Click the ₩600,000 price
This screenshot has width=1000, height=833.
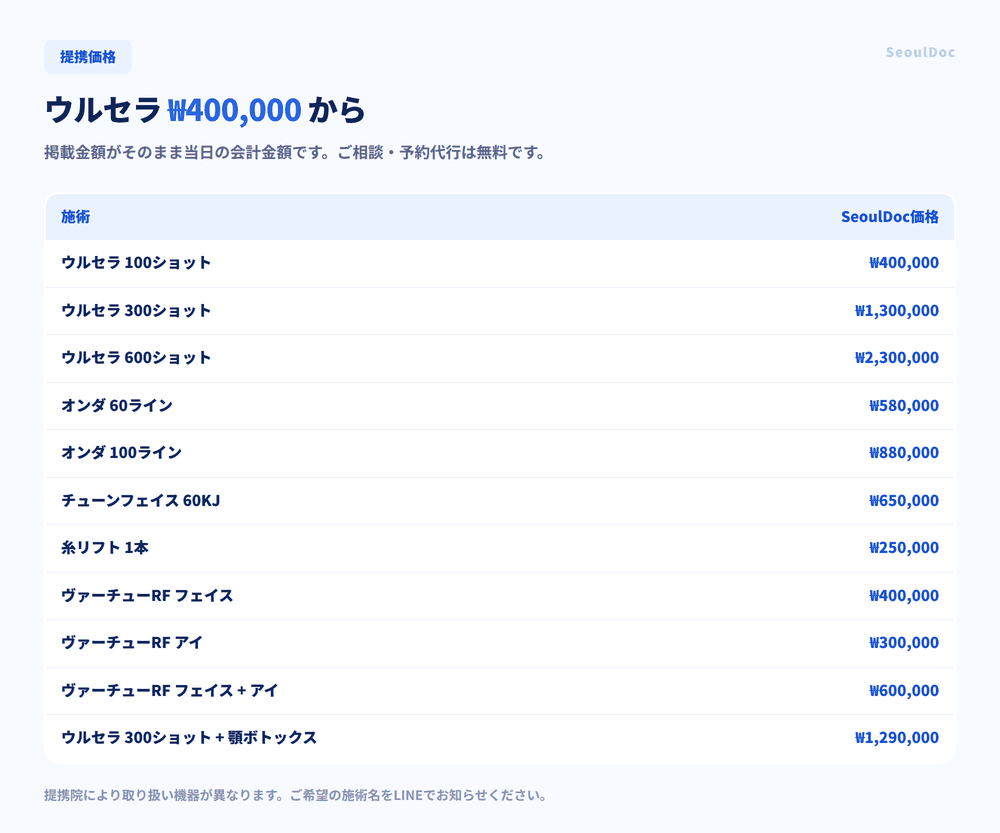tap(904, 691)
